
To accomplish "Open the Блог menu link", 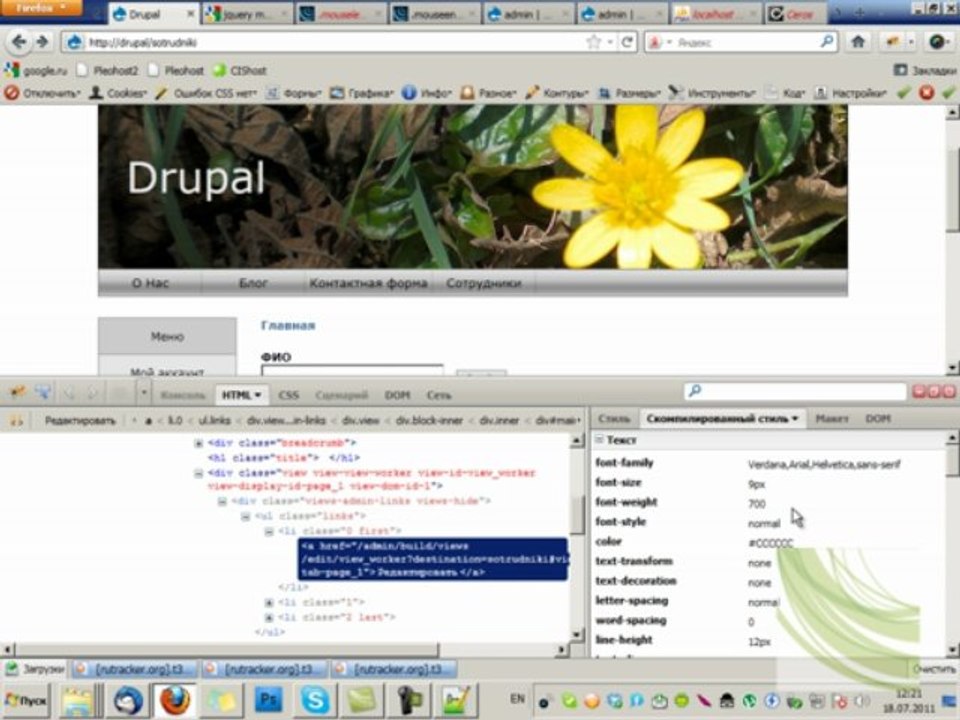I will [x=253, y=283].
